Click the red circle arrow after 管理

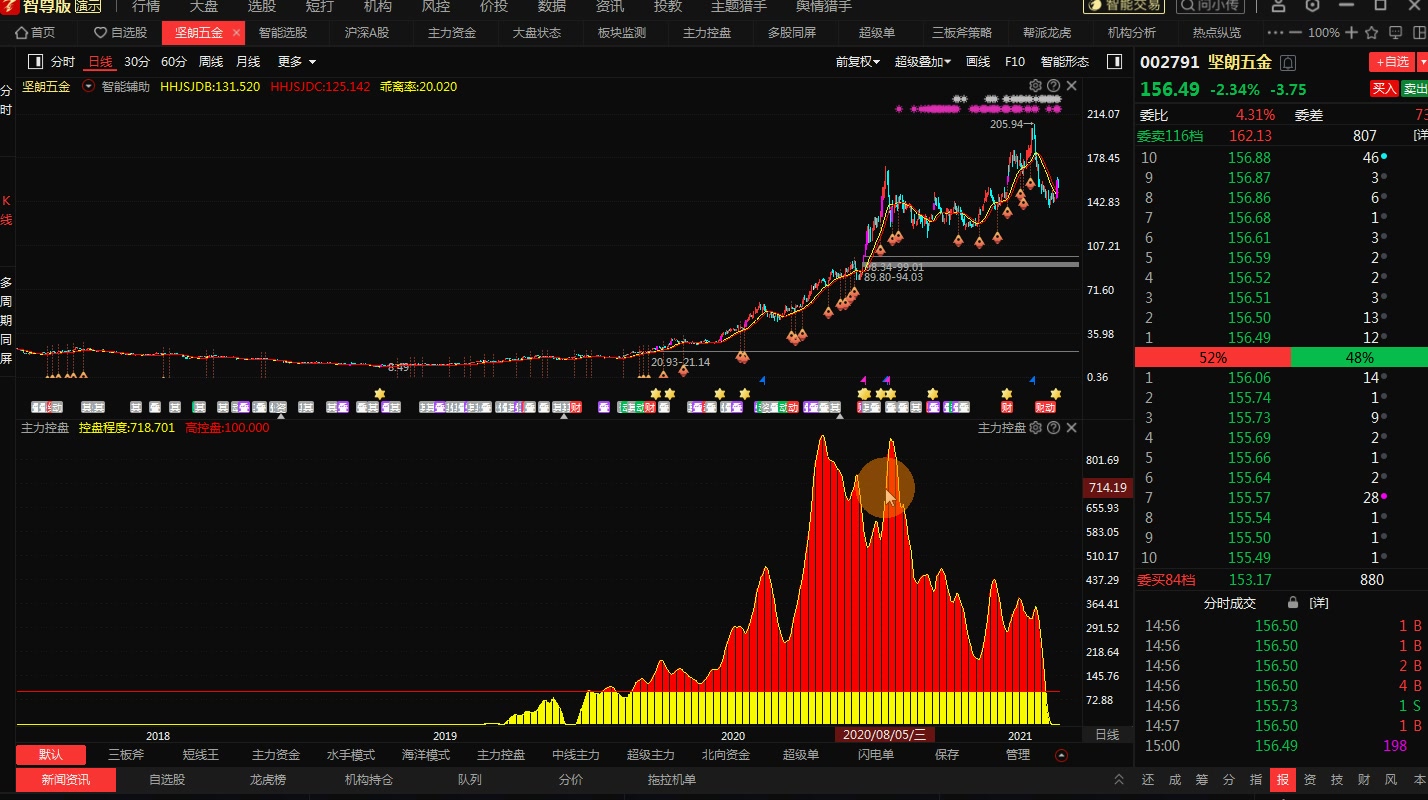tap(1061, 756)
